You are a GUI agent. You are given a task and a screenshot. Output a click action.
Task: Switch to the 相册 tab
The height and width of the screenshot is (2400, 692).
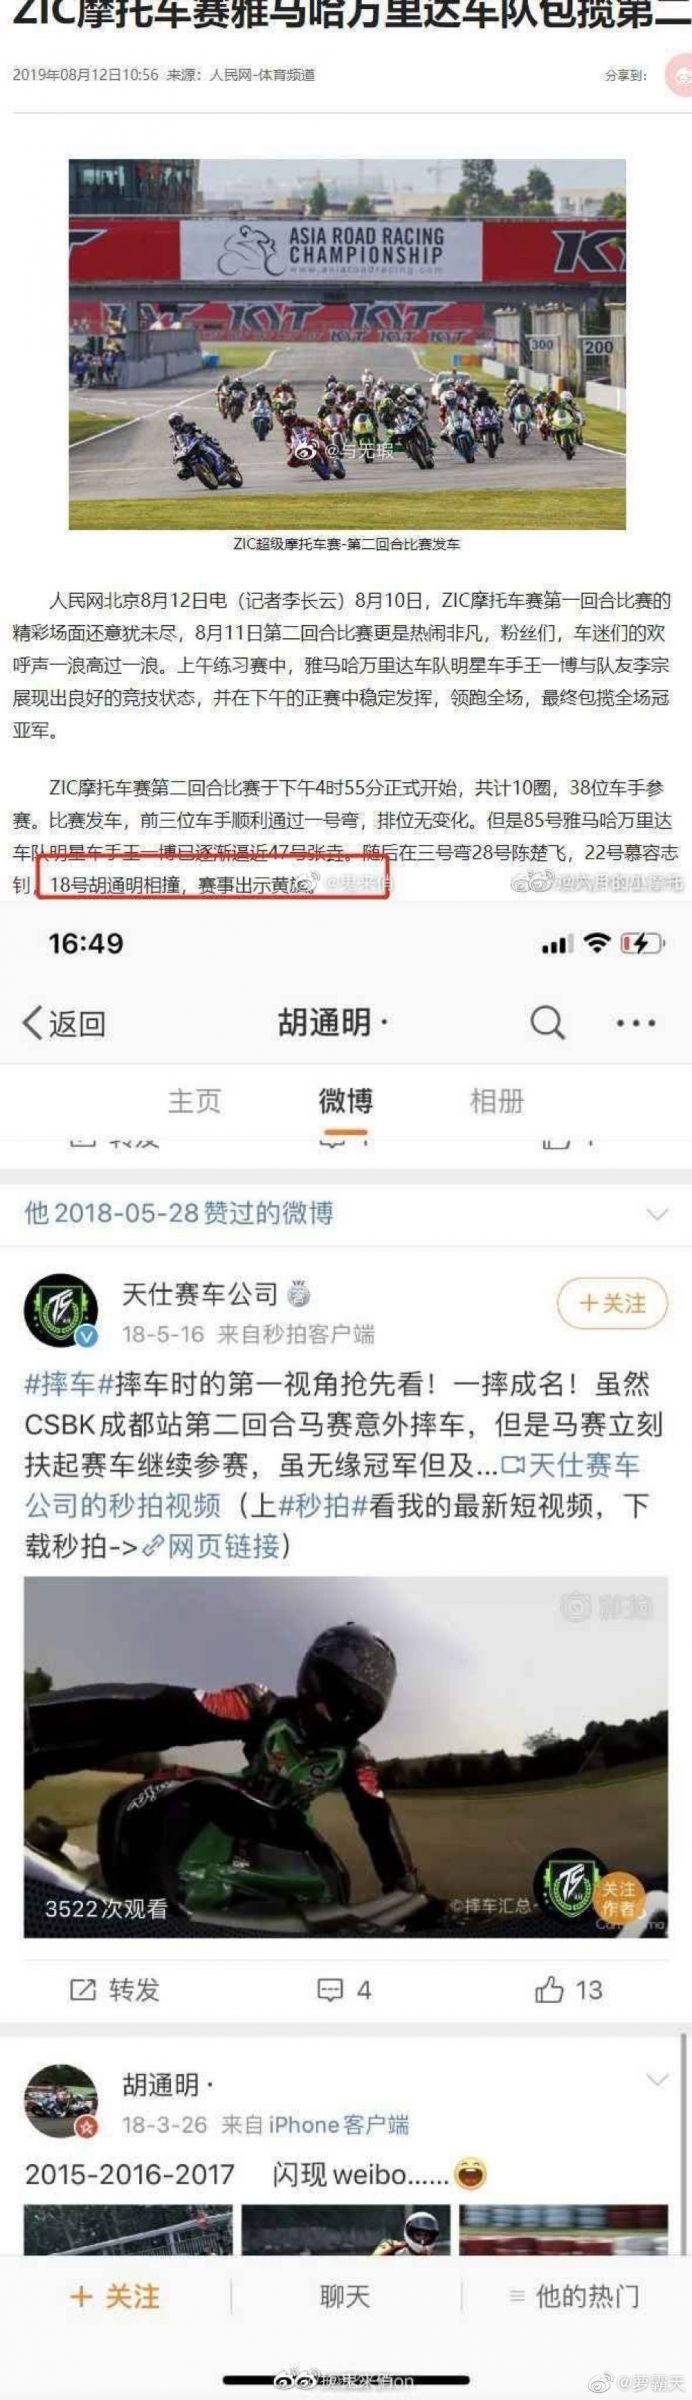[x=497, y=1101]
